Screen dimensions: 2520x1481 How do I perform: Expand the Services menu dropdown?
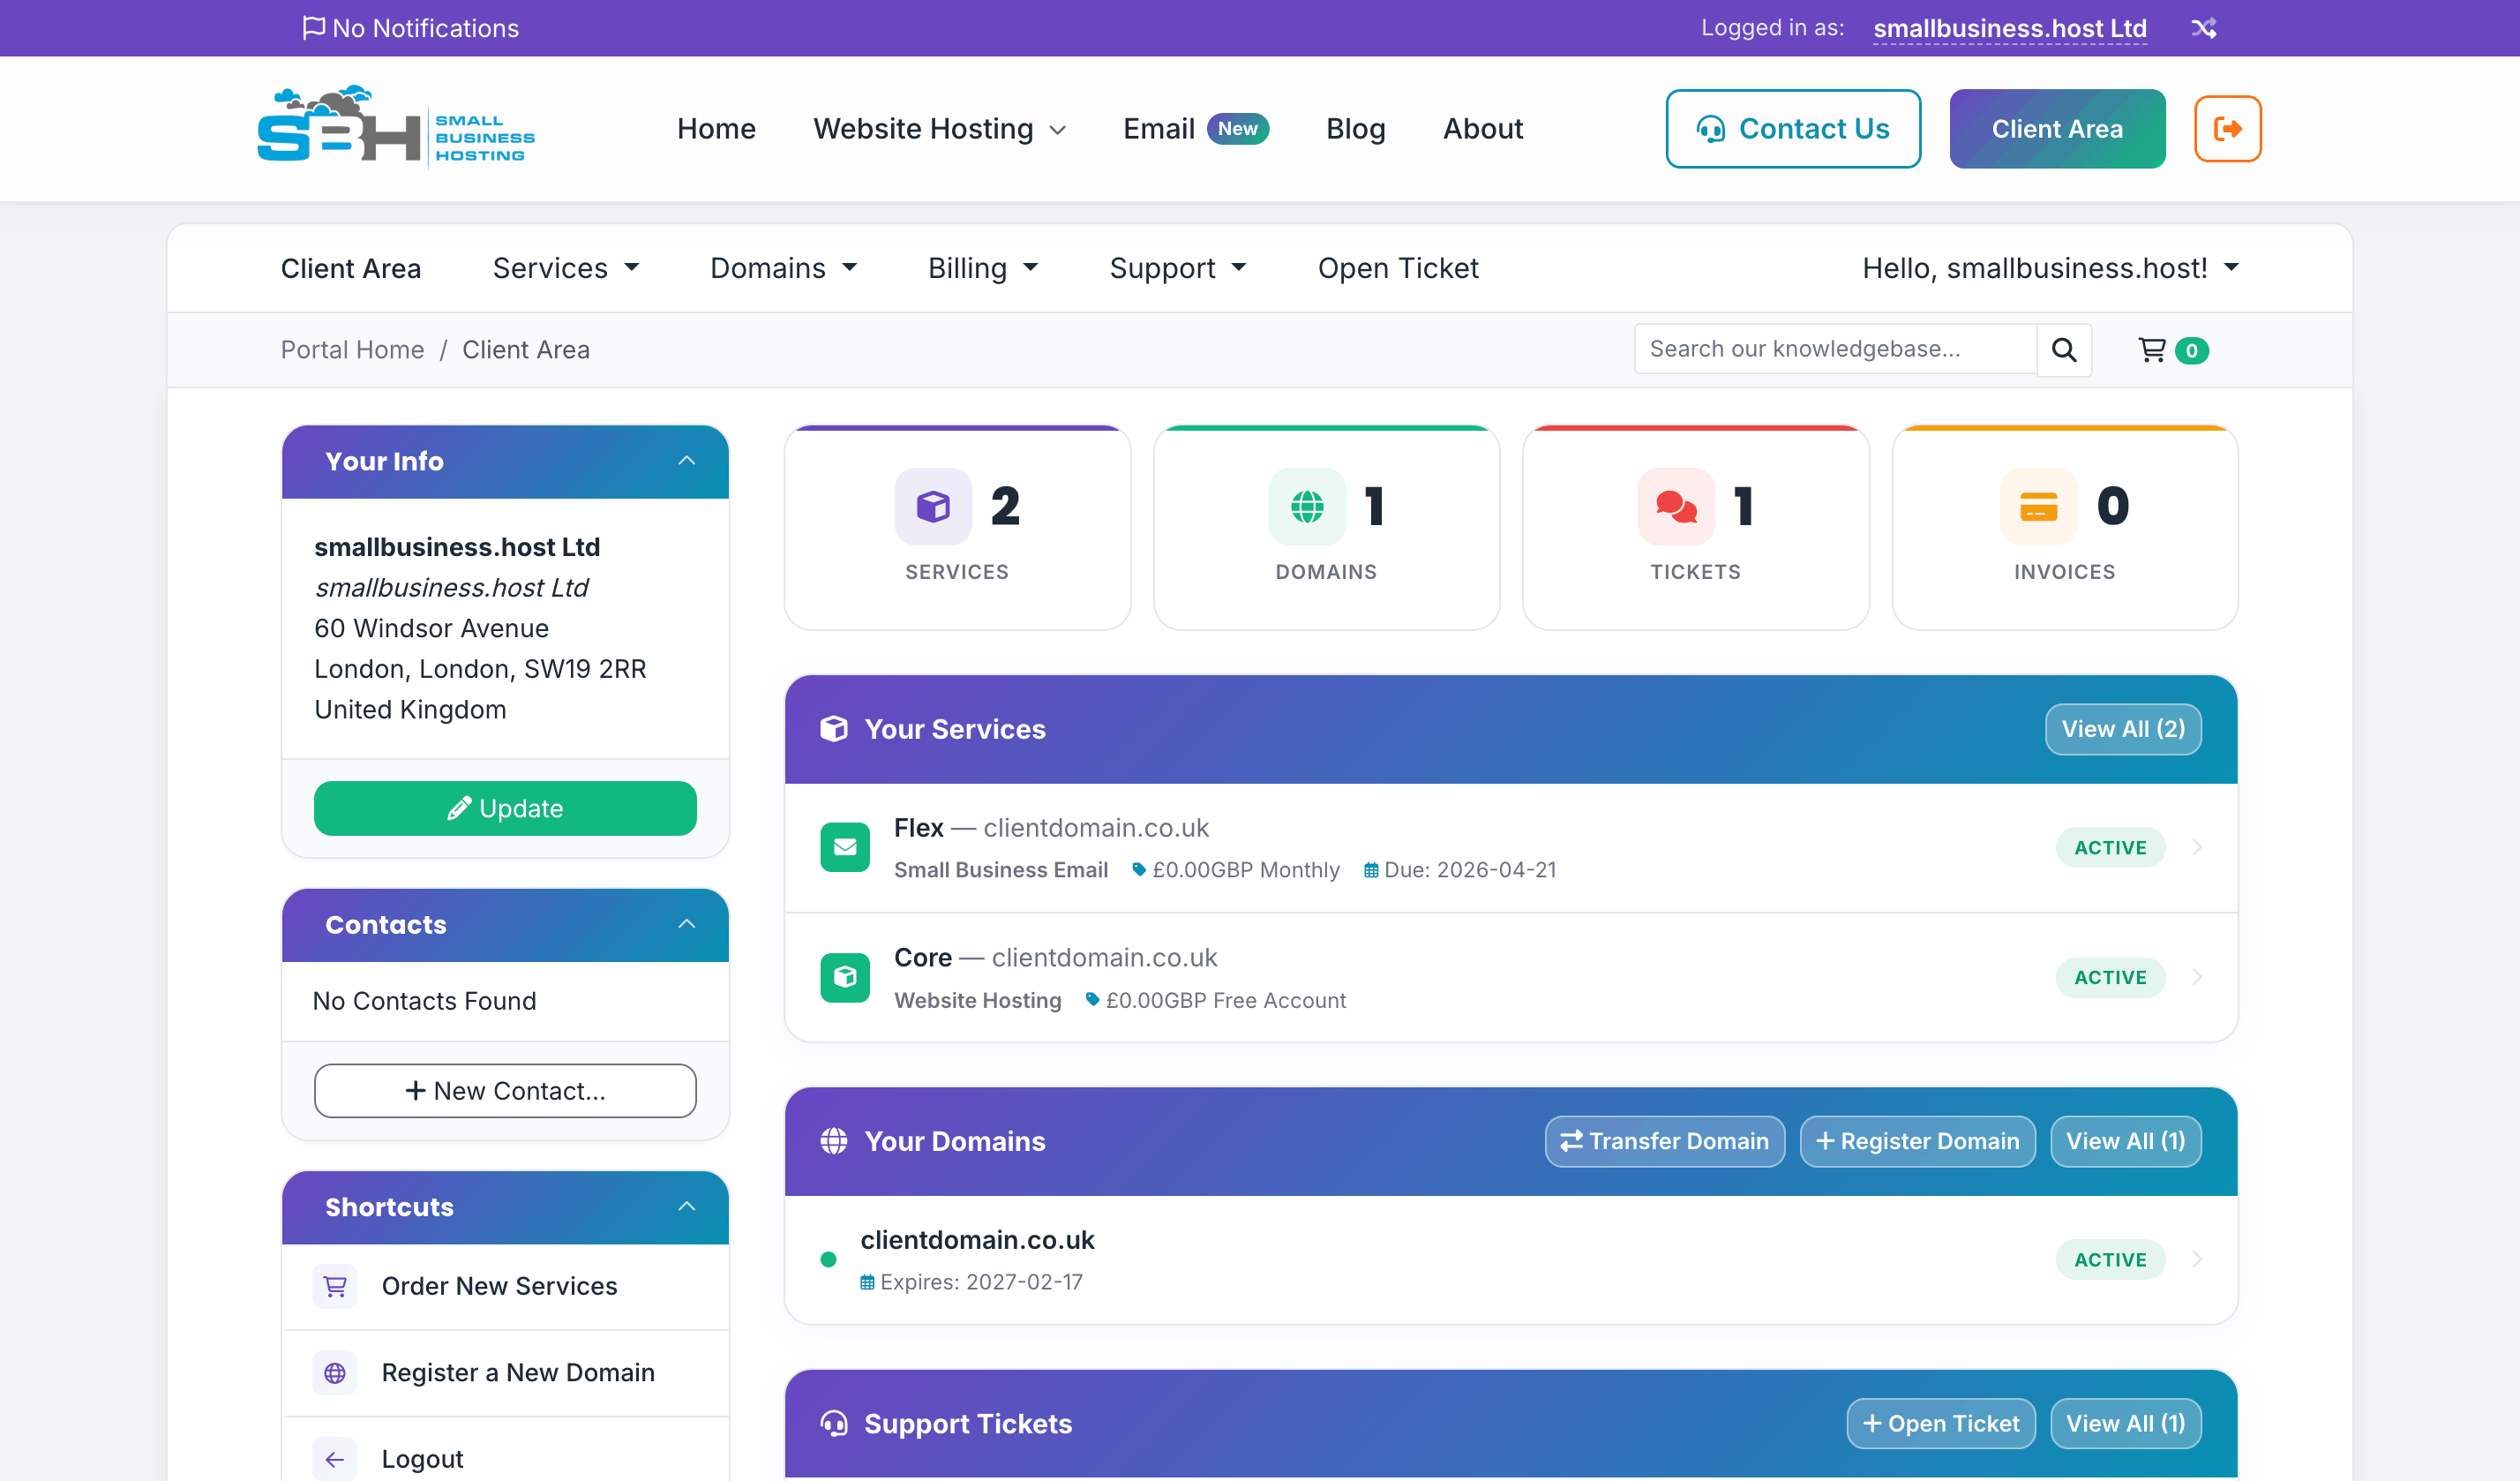point(566,268)
